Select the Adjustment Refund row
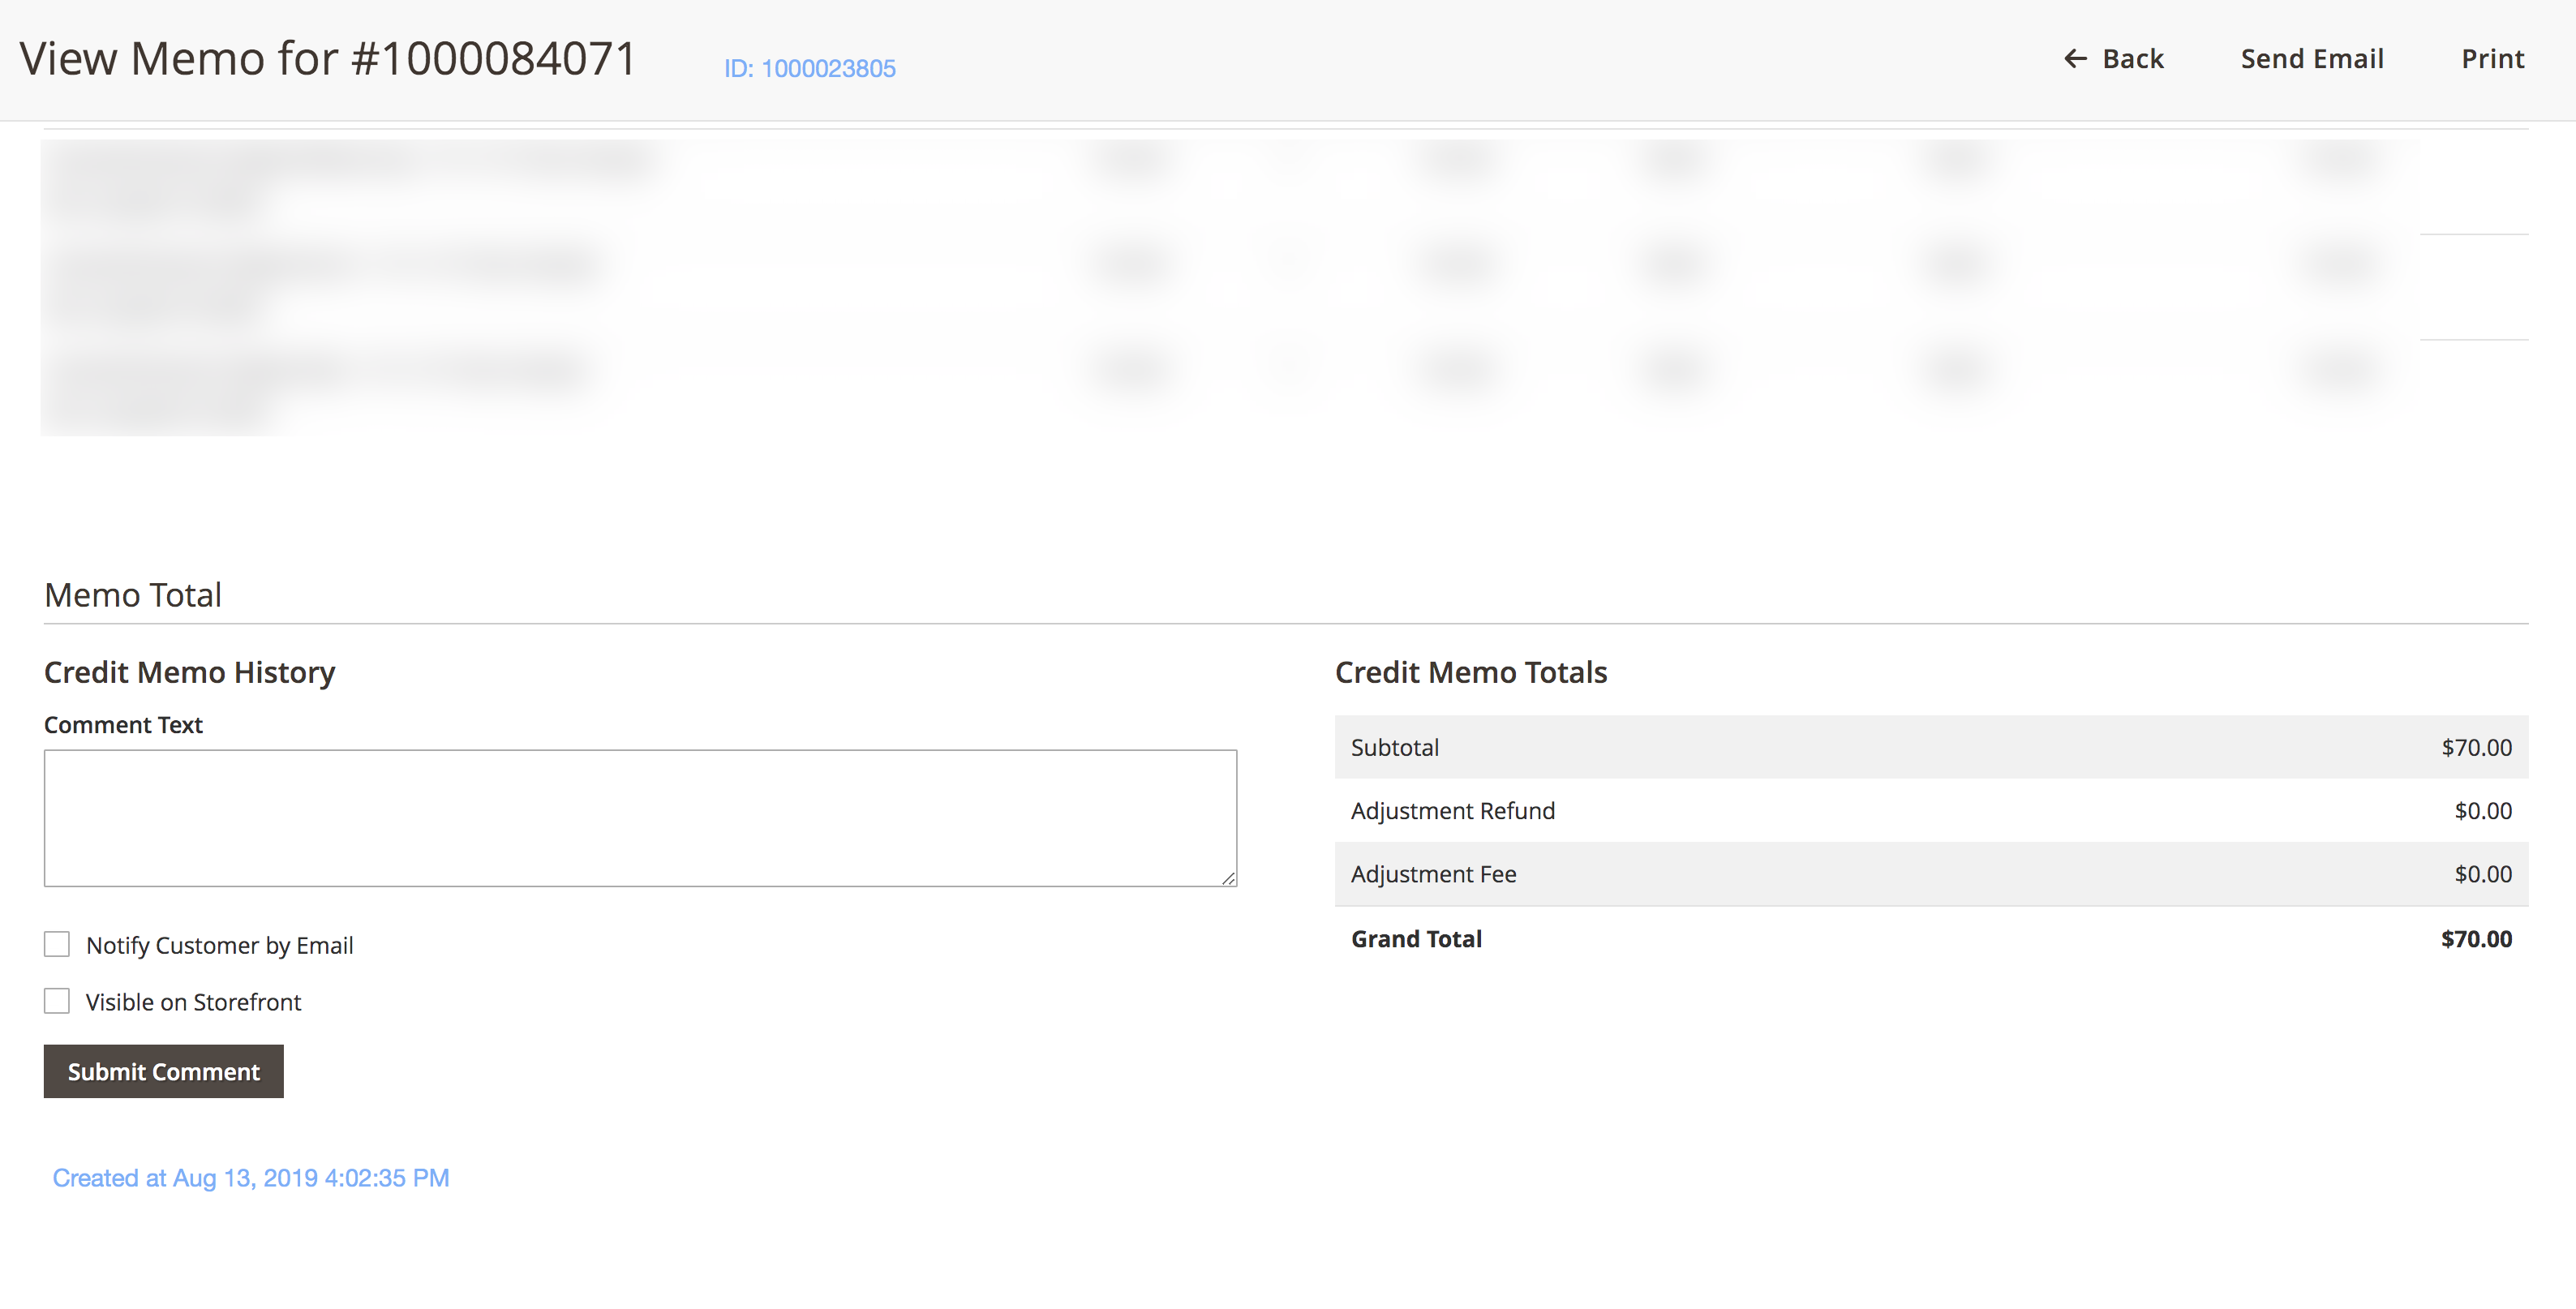2576x1309 pixels. click(1453, 810)
